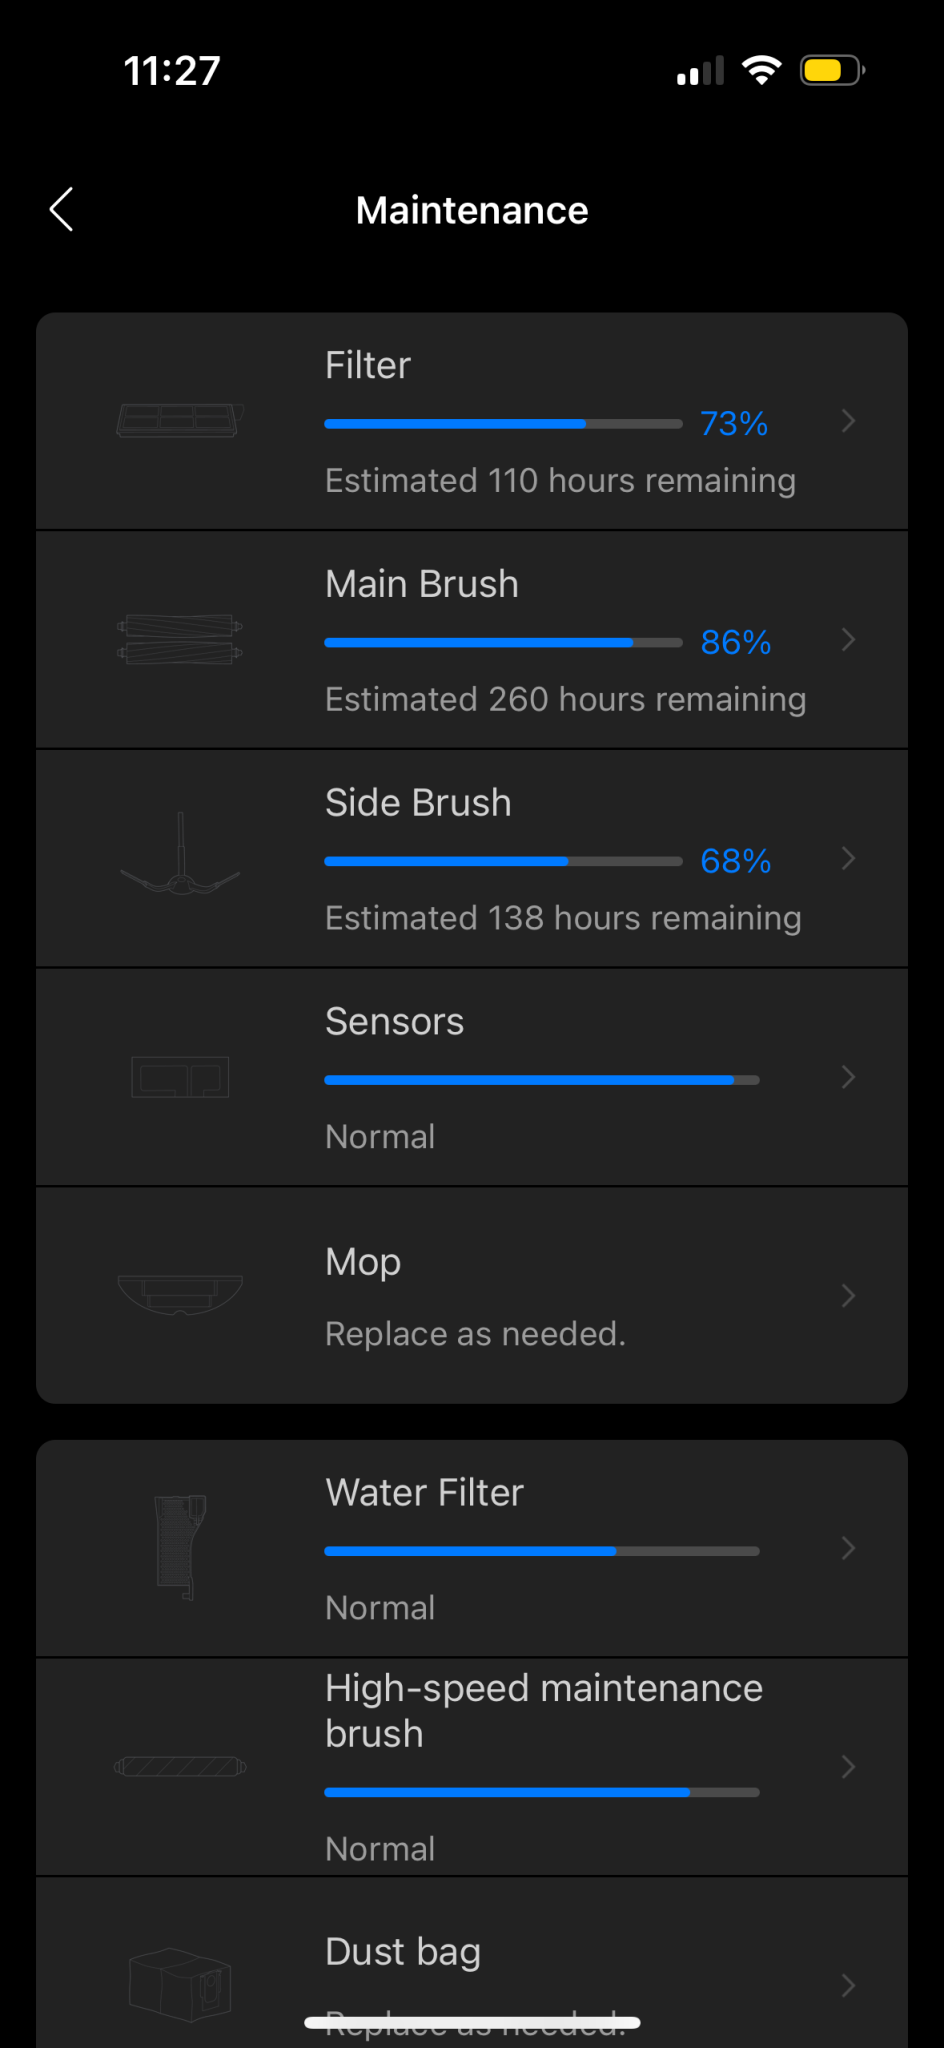Tap the Sensors icon
944x2048 pixels.
[x=180, y=1077]
